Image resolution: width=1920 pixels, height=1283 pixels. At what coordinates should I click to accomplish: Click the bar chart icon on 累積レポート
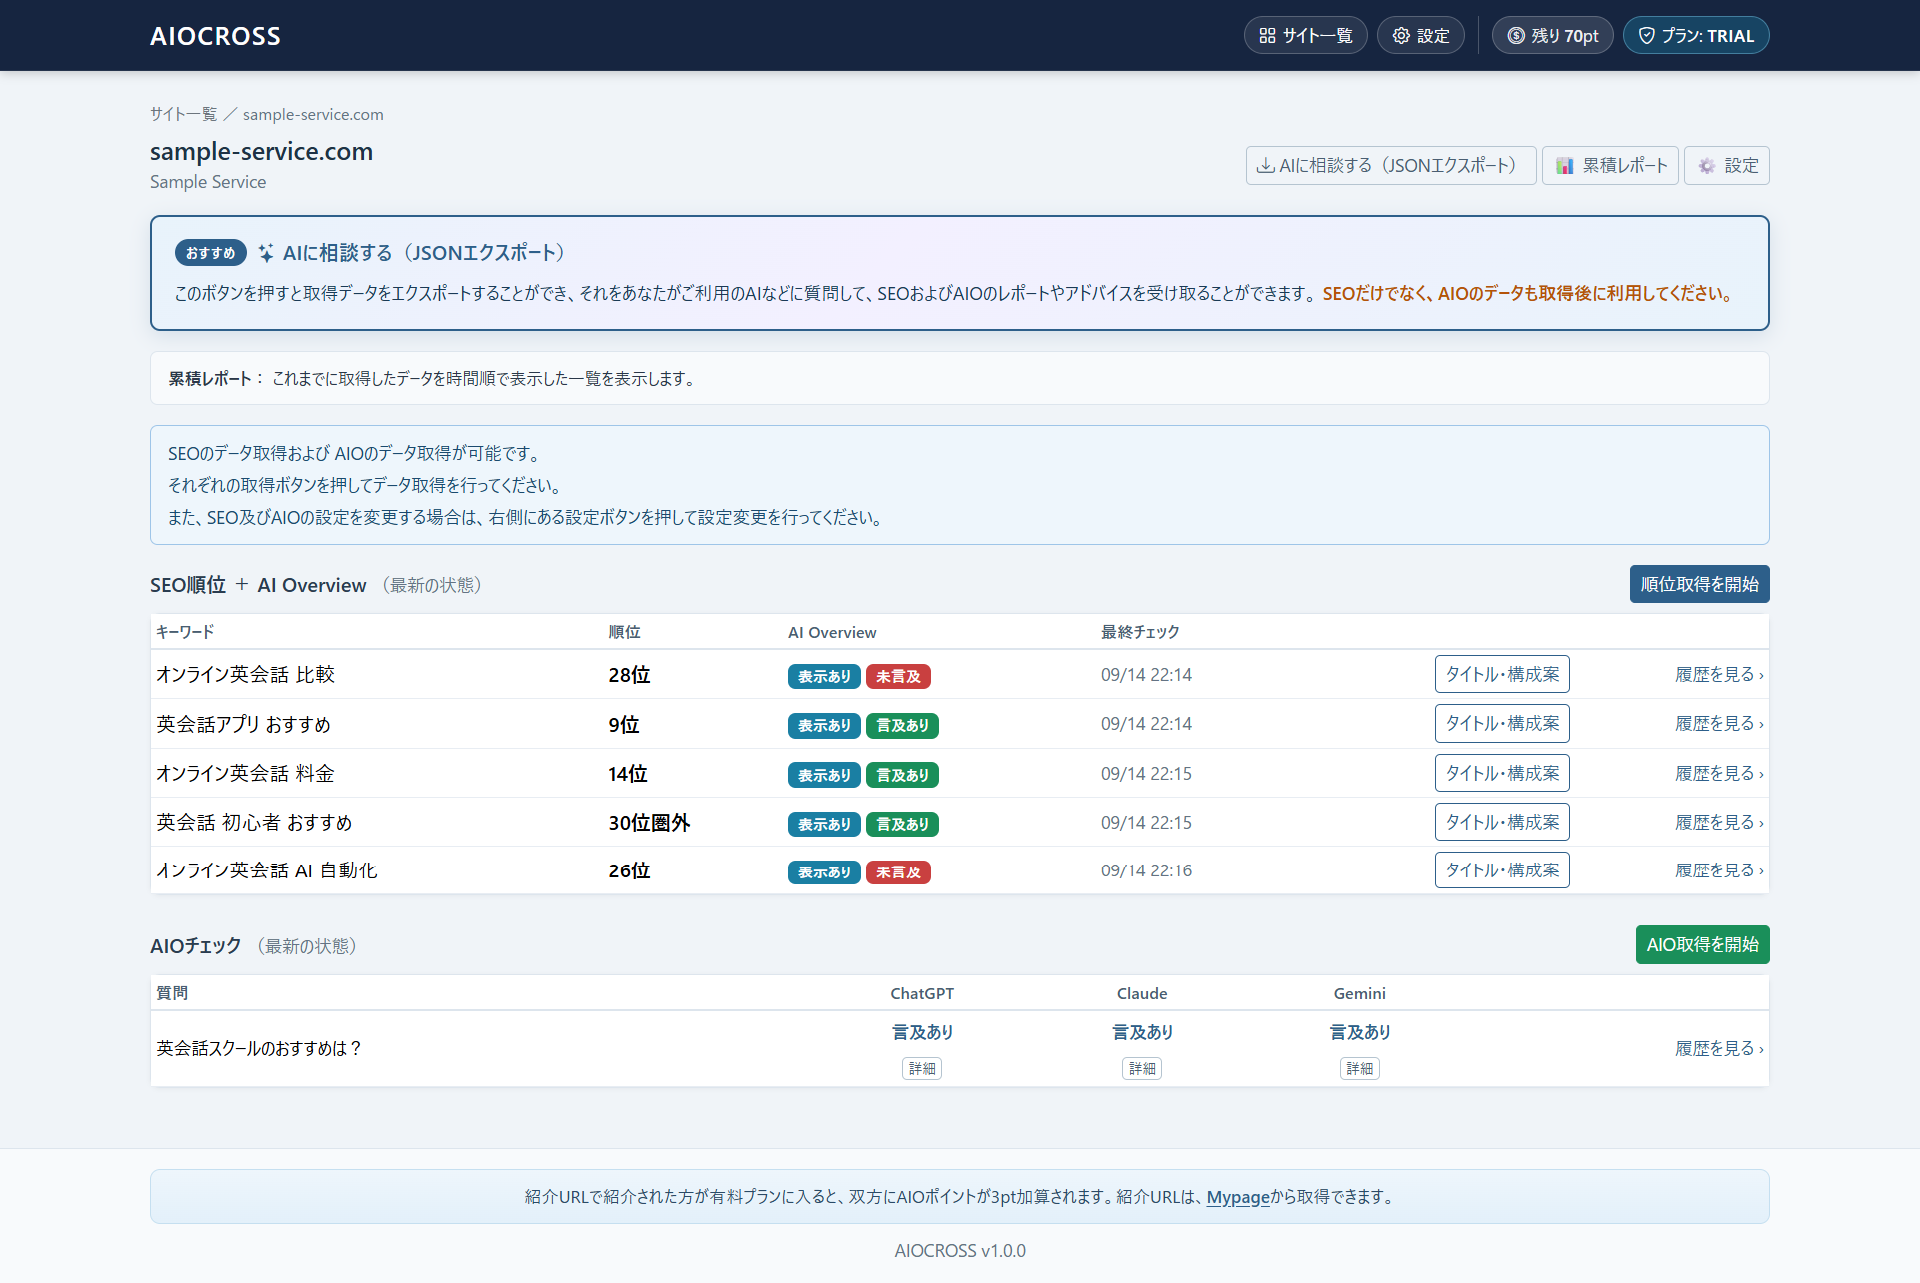point(1565,166)
